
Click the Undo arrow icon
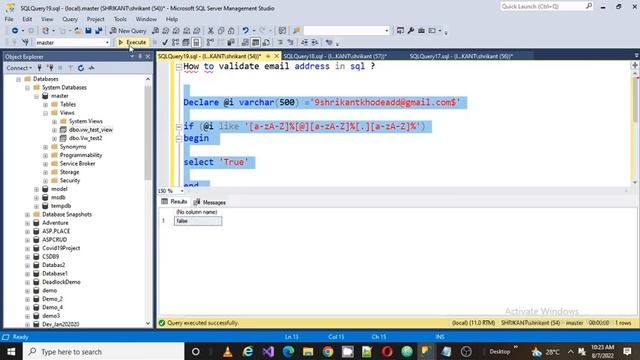(x=245, y=31)
